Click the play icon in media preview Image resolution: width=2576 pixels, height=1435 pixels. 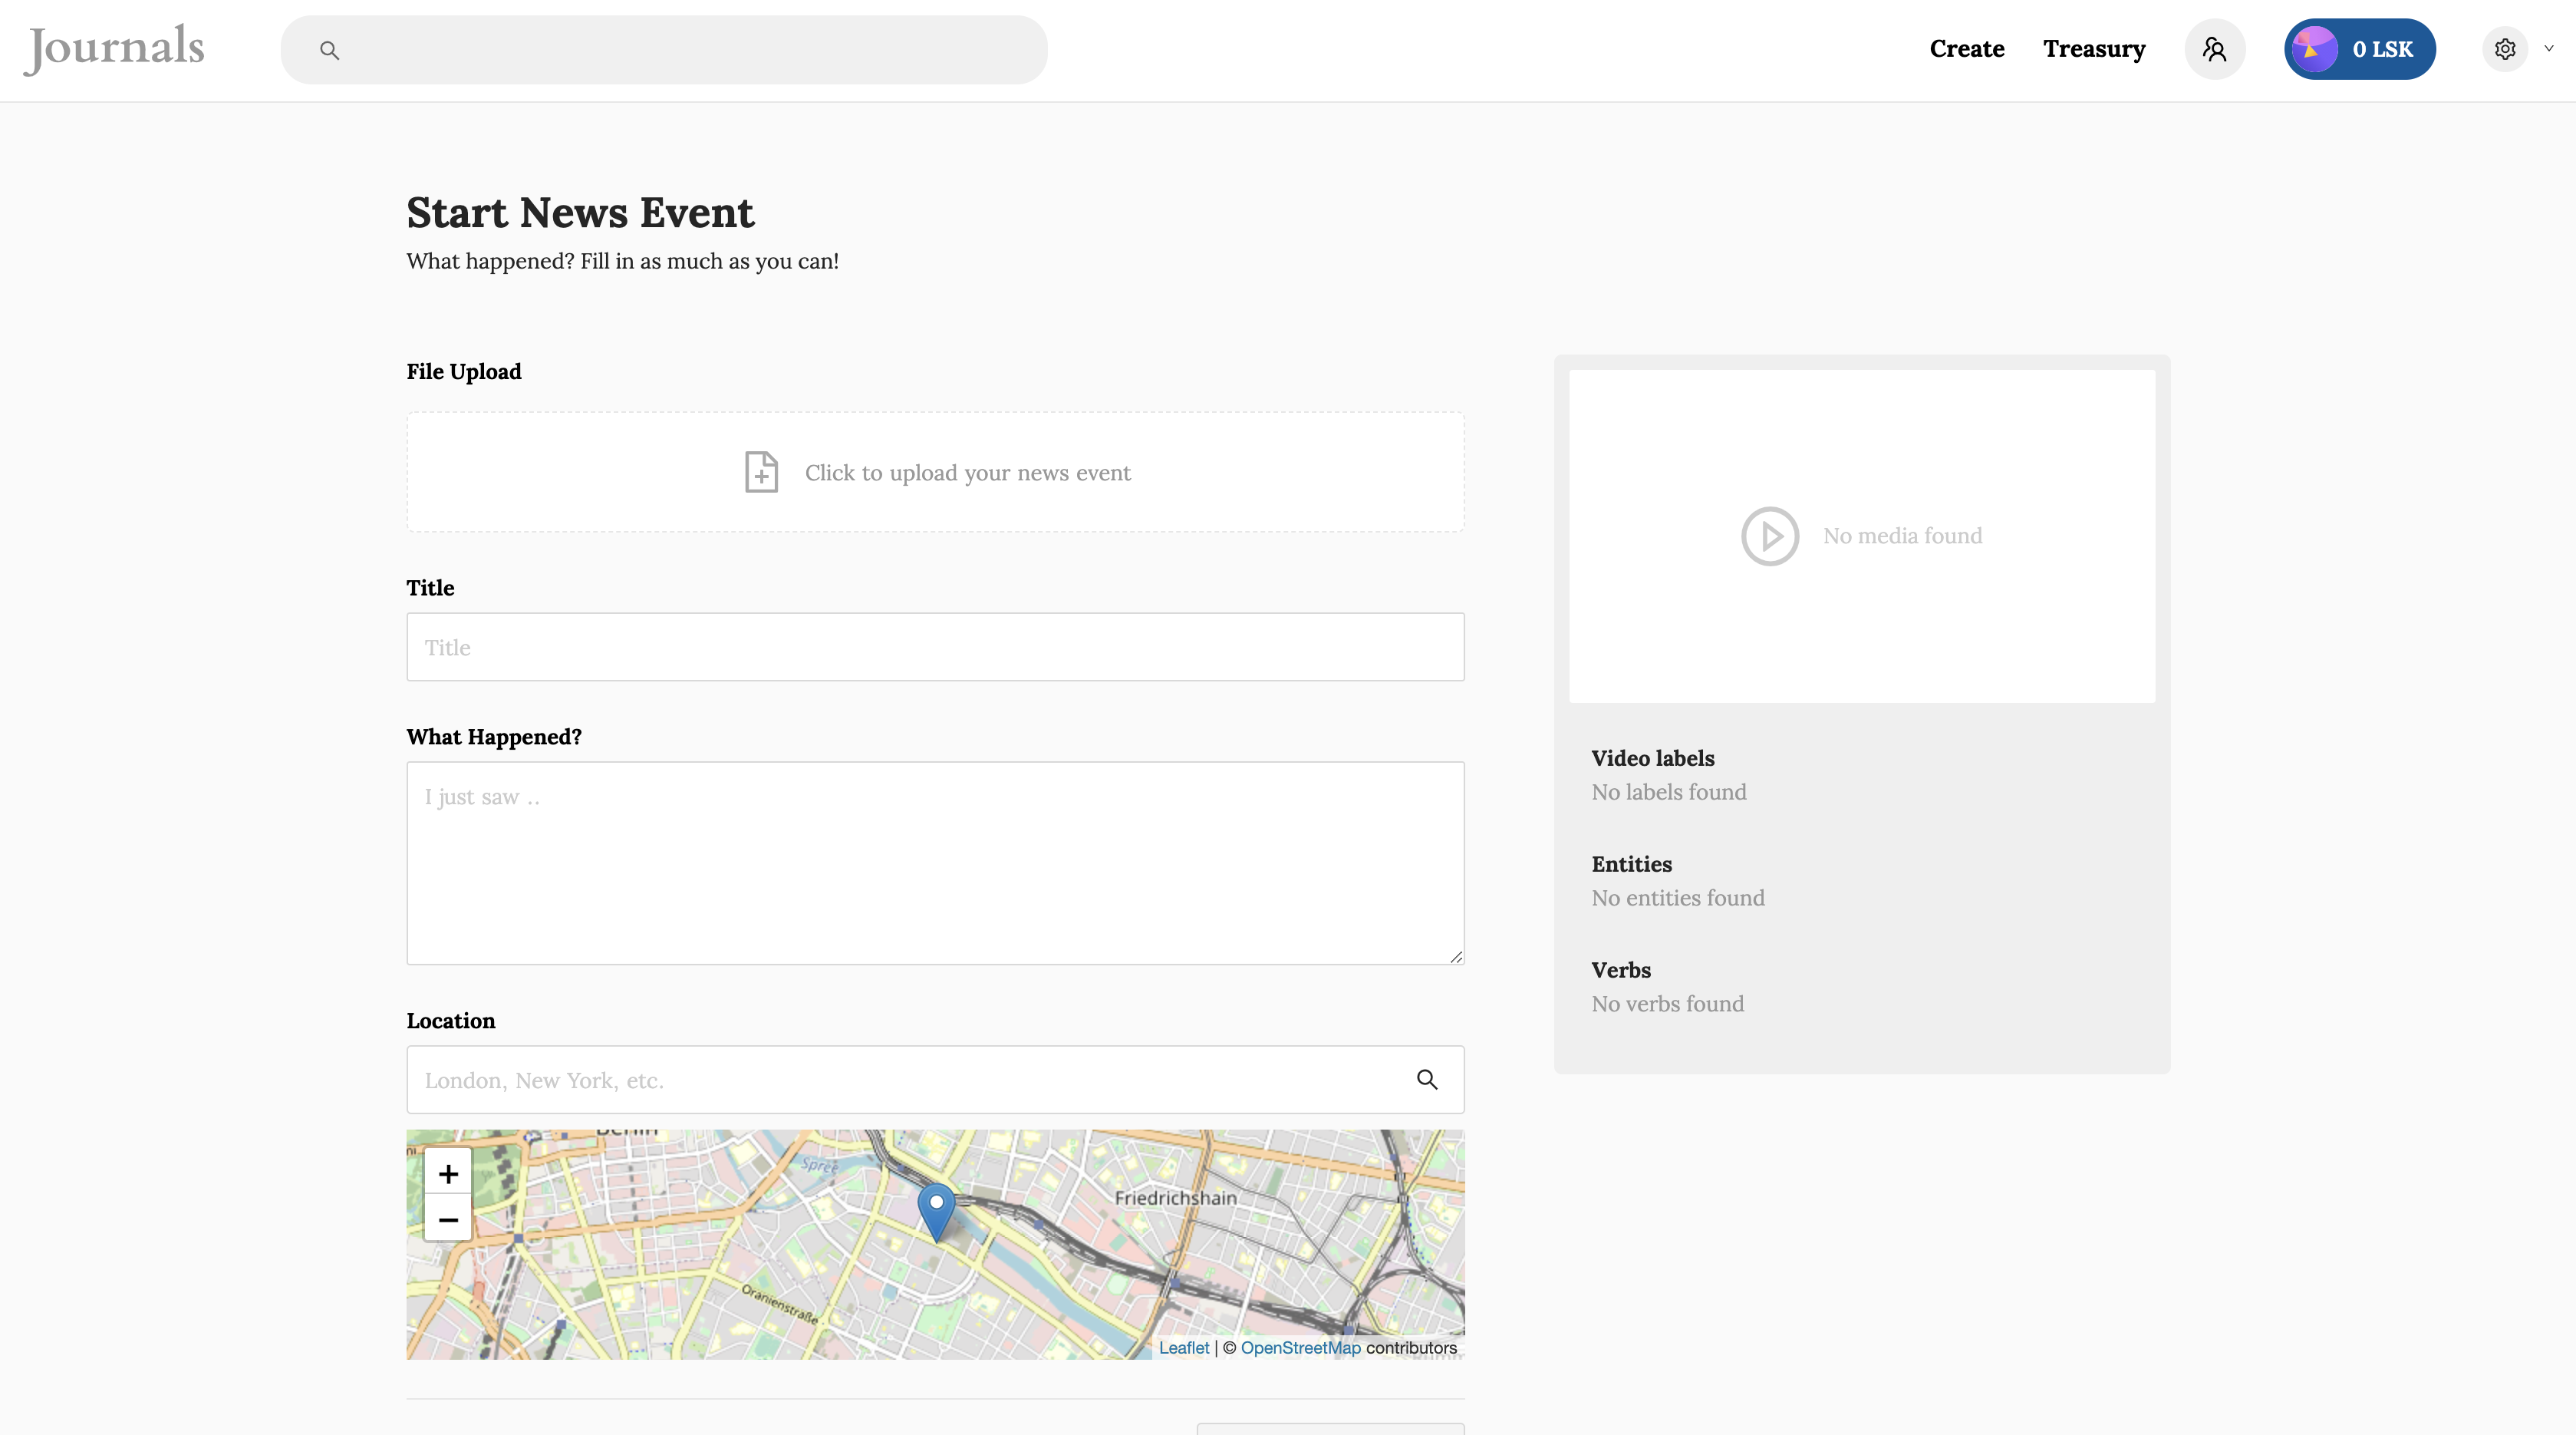pos(1769,536)
